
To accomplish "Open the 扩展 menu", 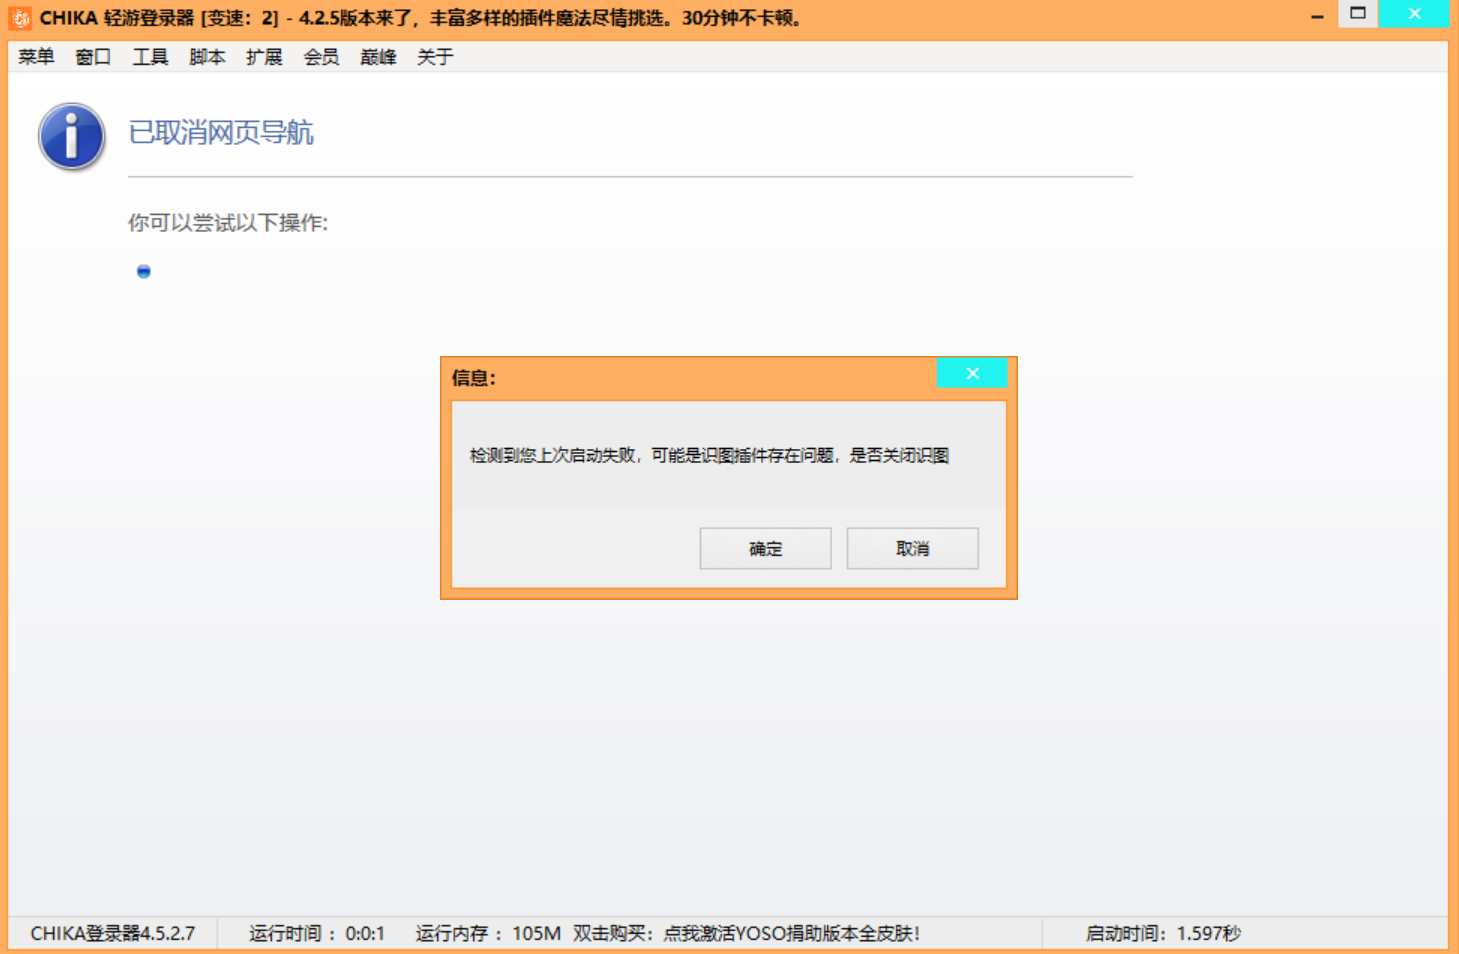I will click(264, 57).
